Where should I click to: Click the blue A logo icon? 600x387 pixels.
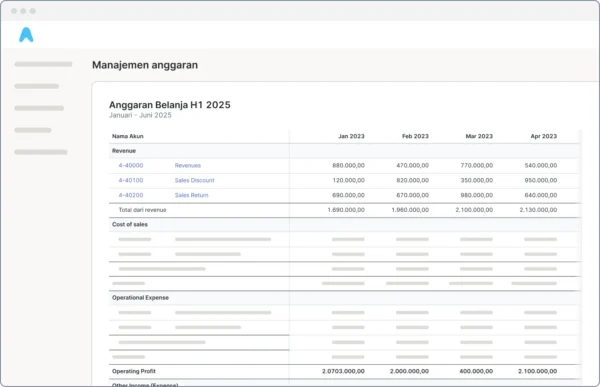pos(26,35)
